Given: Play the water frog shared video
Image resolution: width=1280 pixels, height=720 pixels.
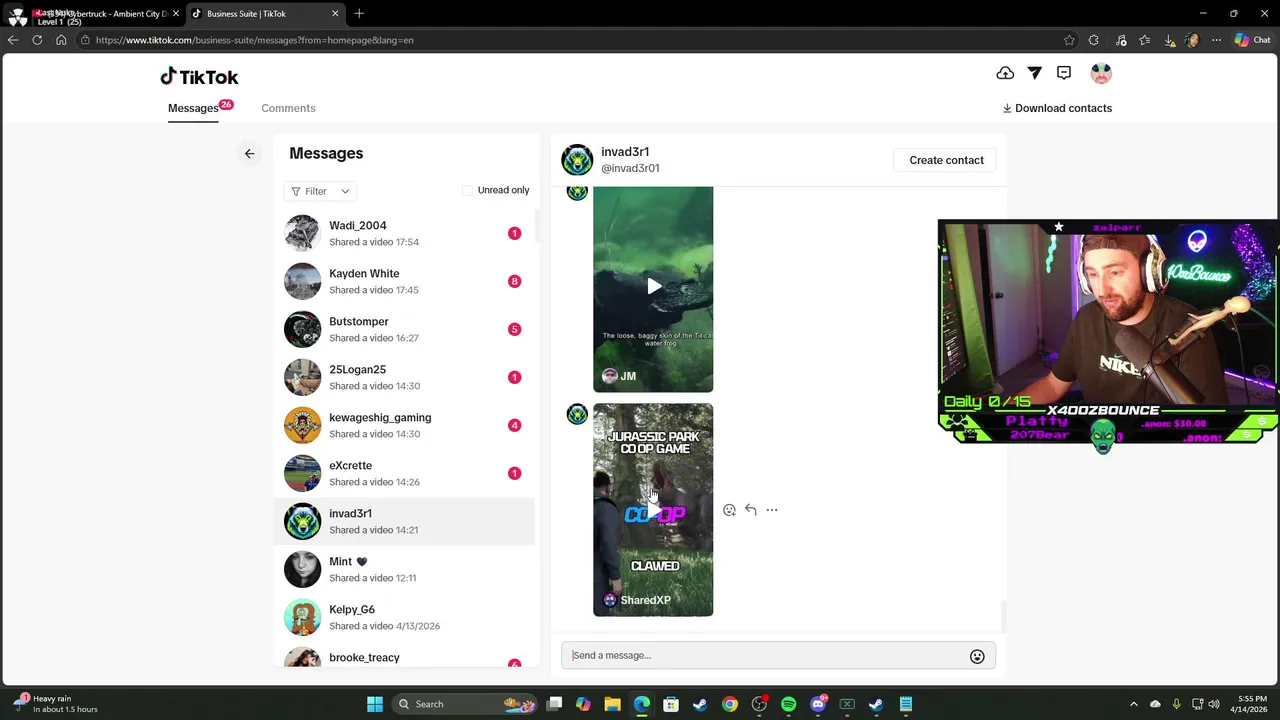Looking at the screenshot, I should pyautogui.click(x=653, y=287).
